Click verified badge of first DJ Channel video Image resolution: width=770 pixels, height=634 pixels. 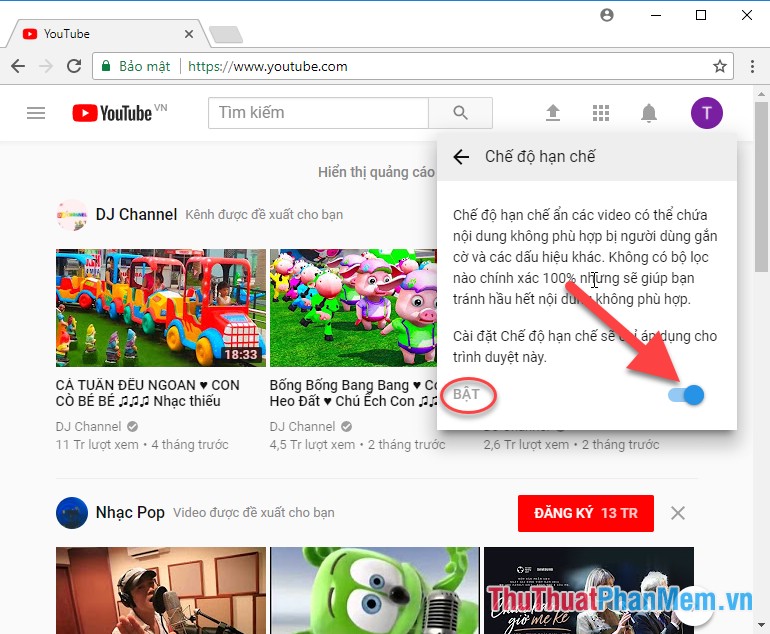[133, 426]
